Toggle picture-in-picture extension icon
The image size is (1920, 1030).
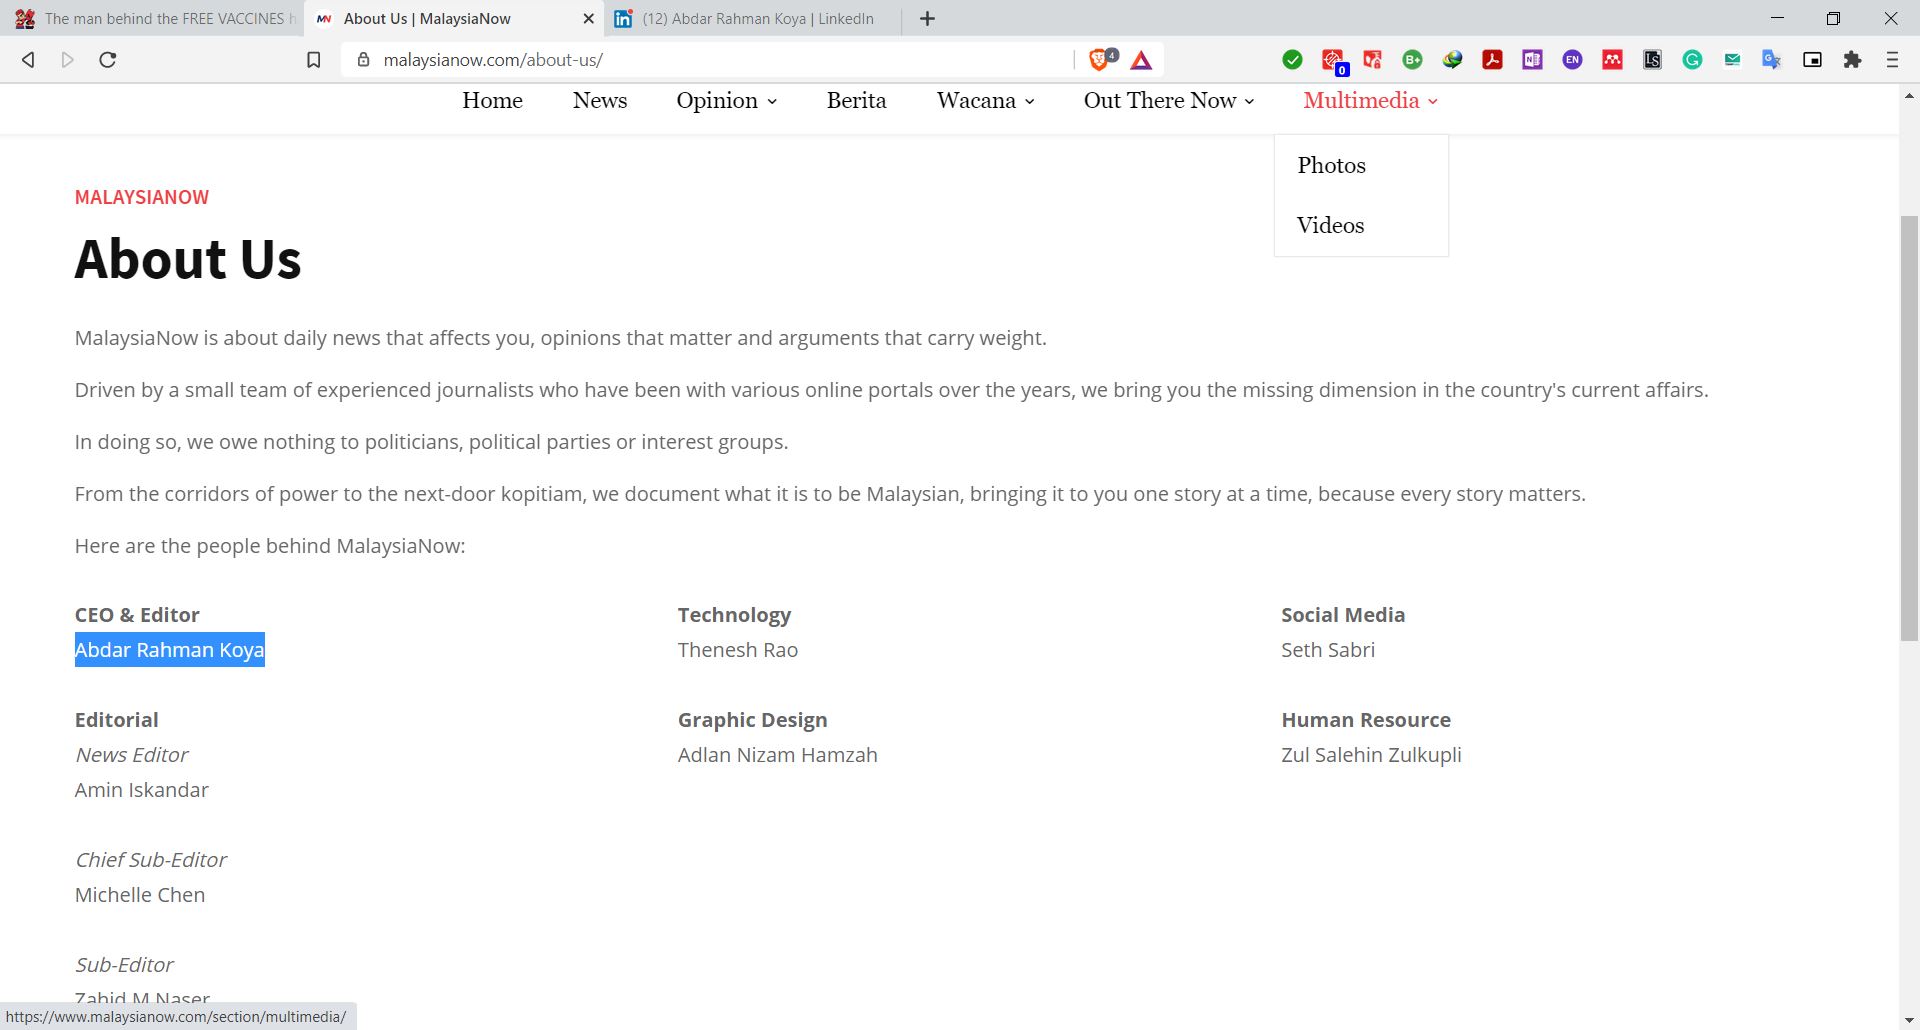tap(1812, 60)
